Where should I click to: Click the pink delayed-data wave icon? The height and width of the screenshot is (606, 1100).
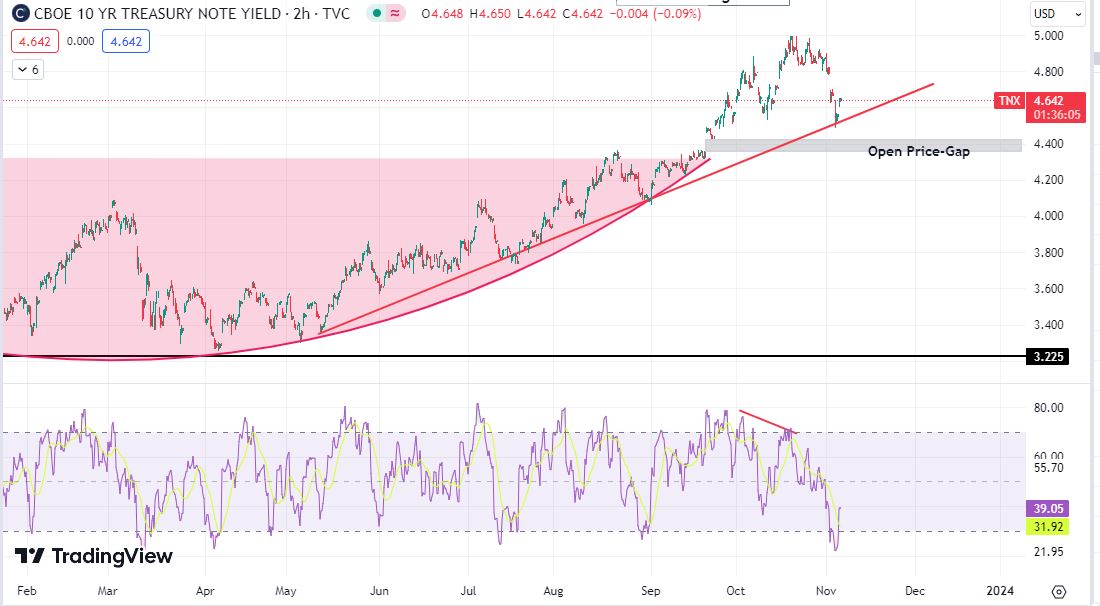coord(395,13)
